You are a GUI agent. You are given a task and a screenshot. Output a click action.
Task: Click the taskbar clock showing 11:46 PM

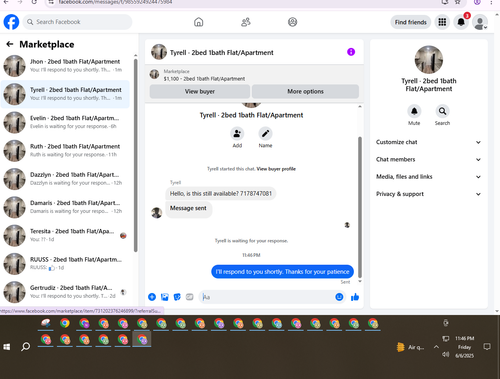click(465, 347)
